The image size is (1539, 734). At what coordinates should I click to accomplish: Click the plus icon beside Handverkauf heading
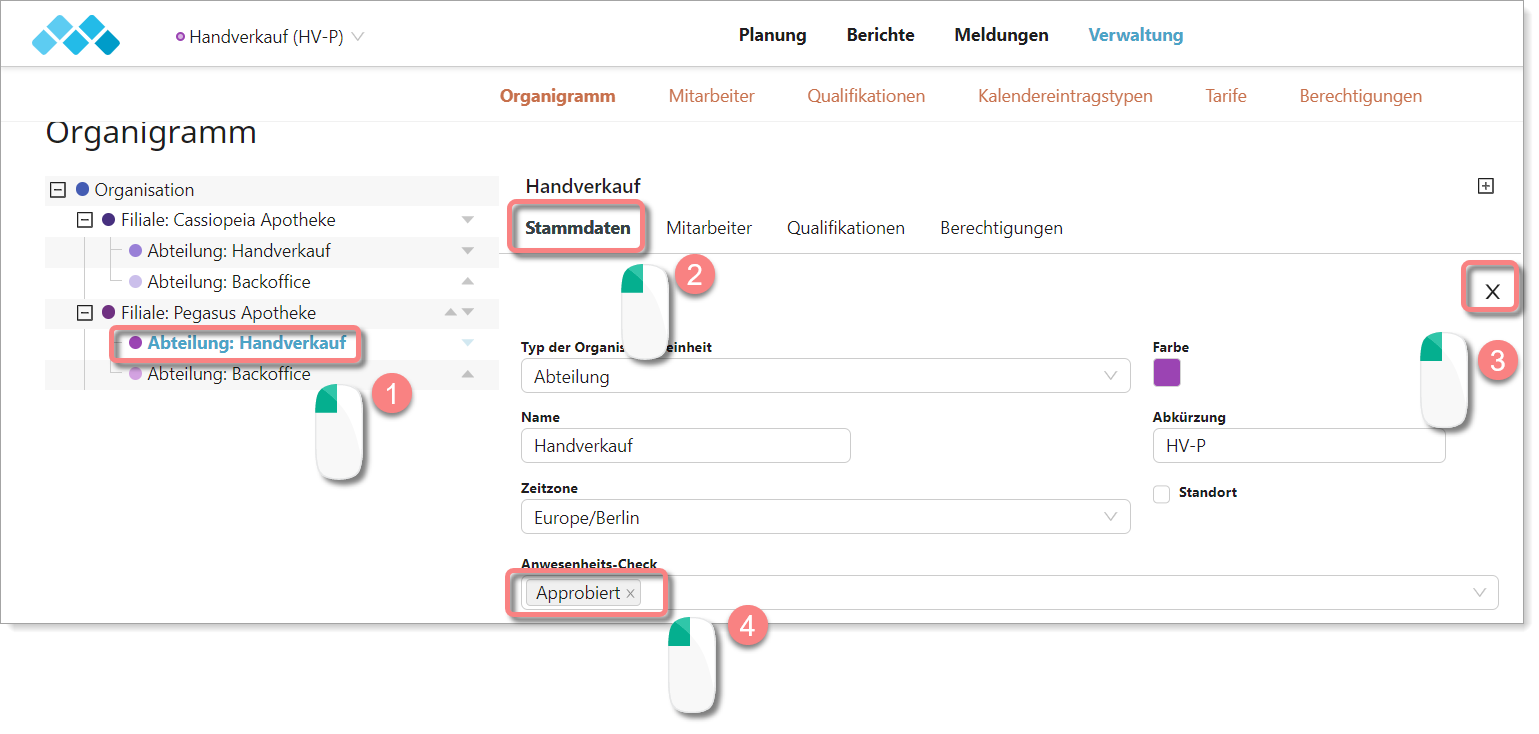[1486, 186]
